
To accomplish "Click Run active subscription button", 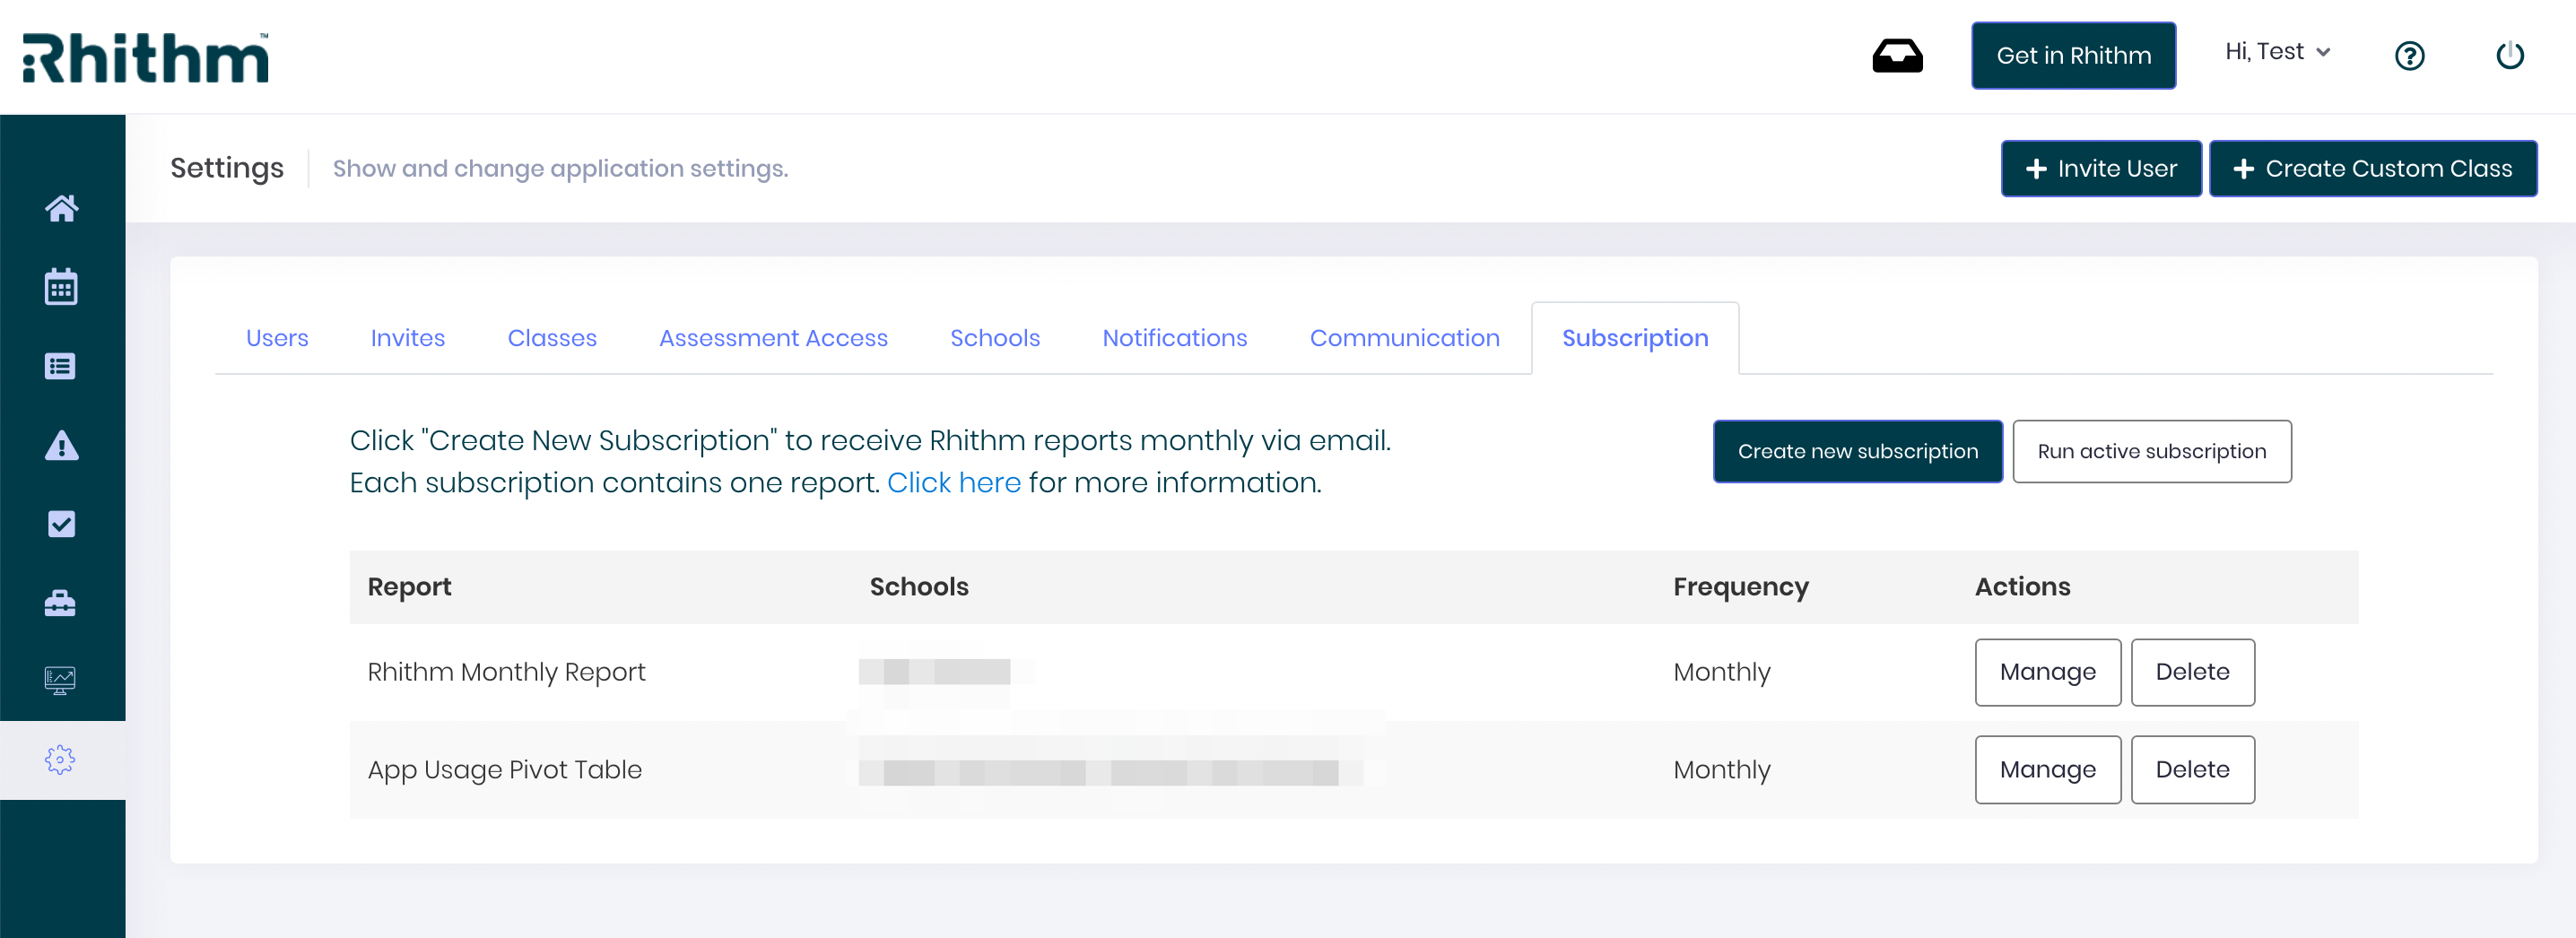I will tap(2151, 451).
